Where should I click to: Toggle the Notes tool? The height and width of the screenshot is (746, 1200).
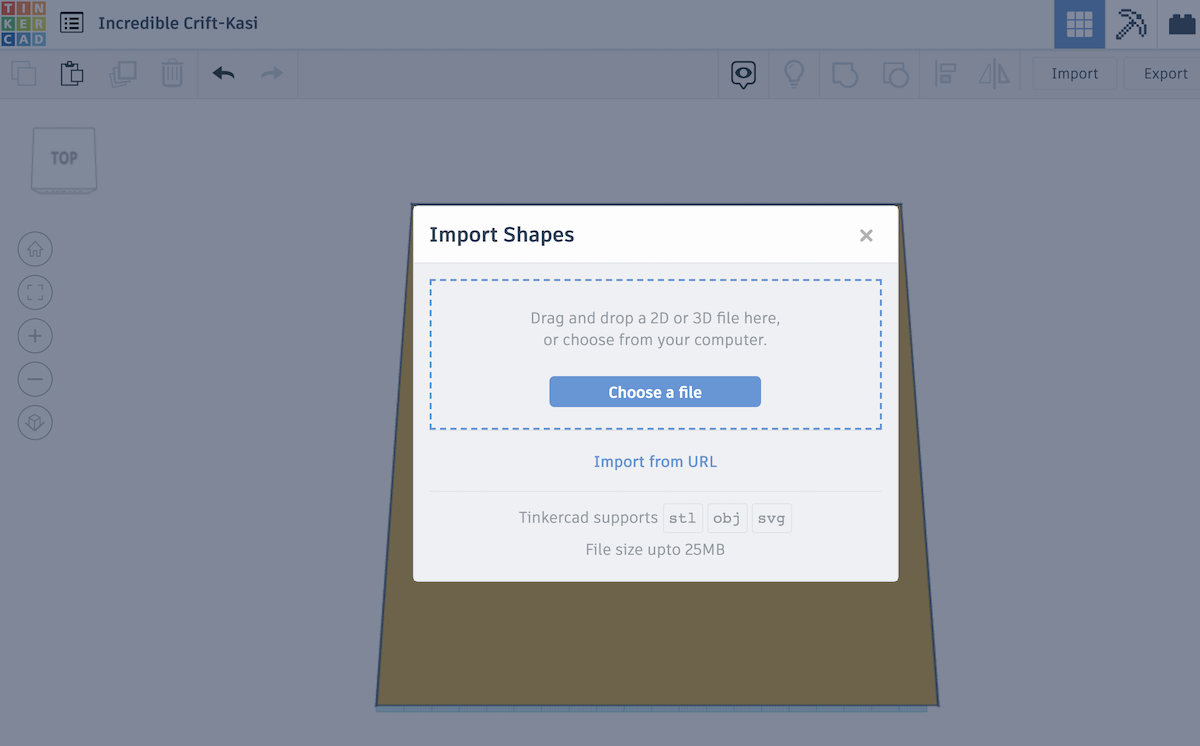743,73
